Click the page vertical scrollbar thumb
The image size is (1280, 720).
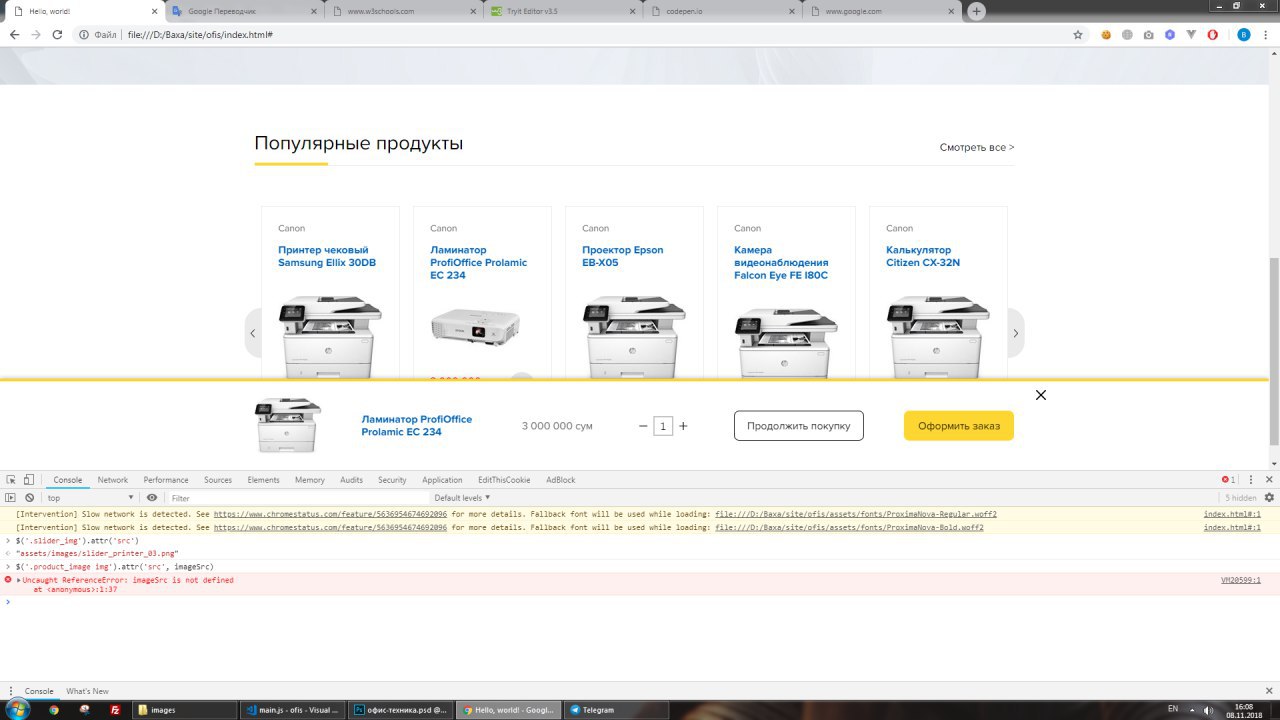[x=1274, y=352]
